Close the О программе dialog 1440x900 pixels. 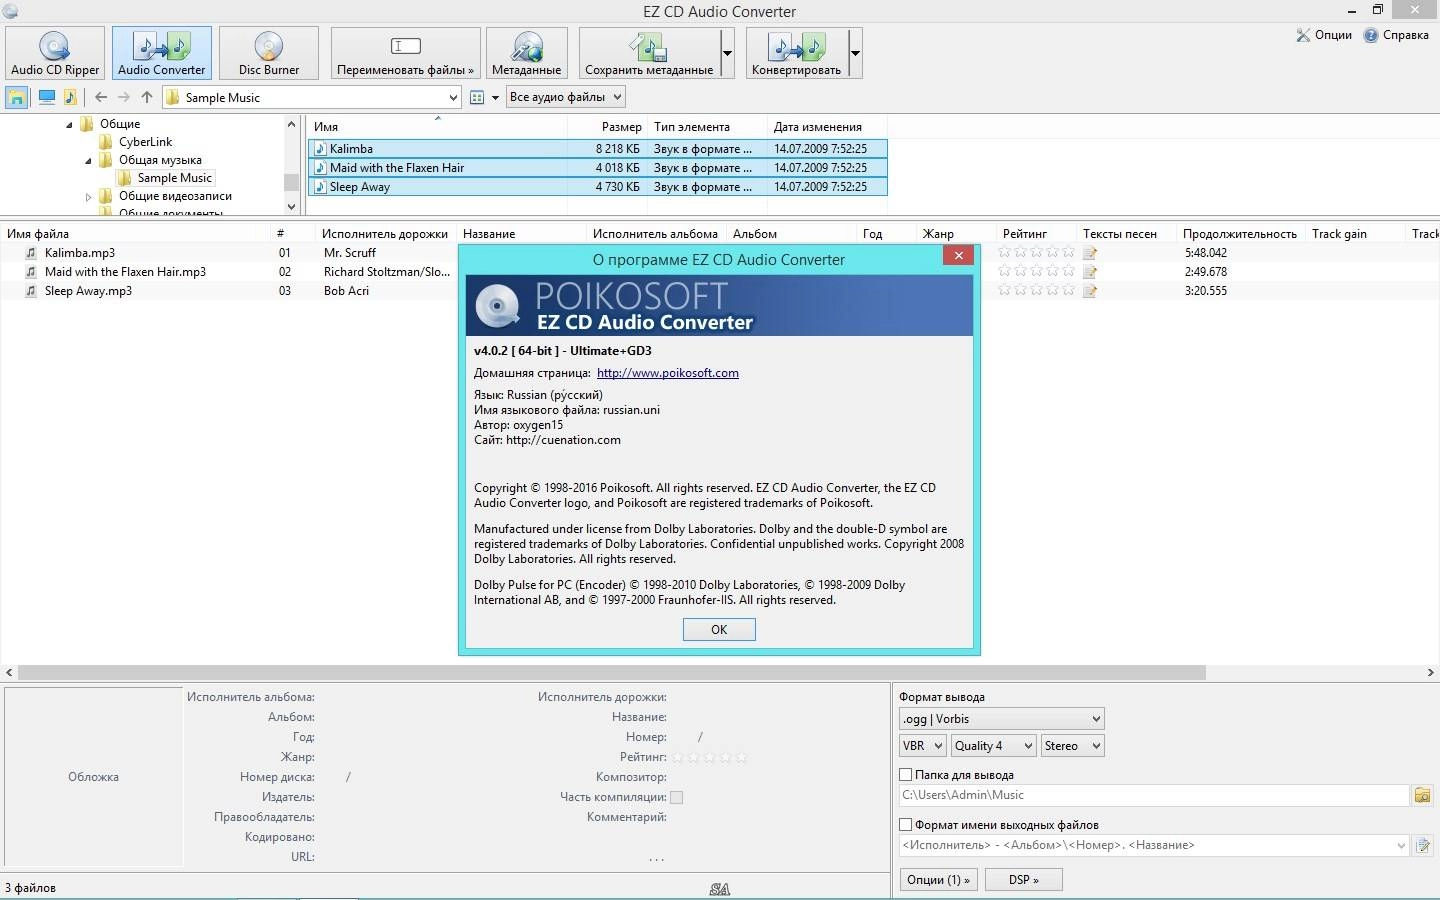pyautogui.click(x=958, y=255)
